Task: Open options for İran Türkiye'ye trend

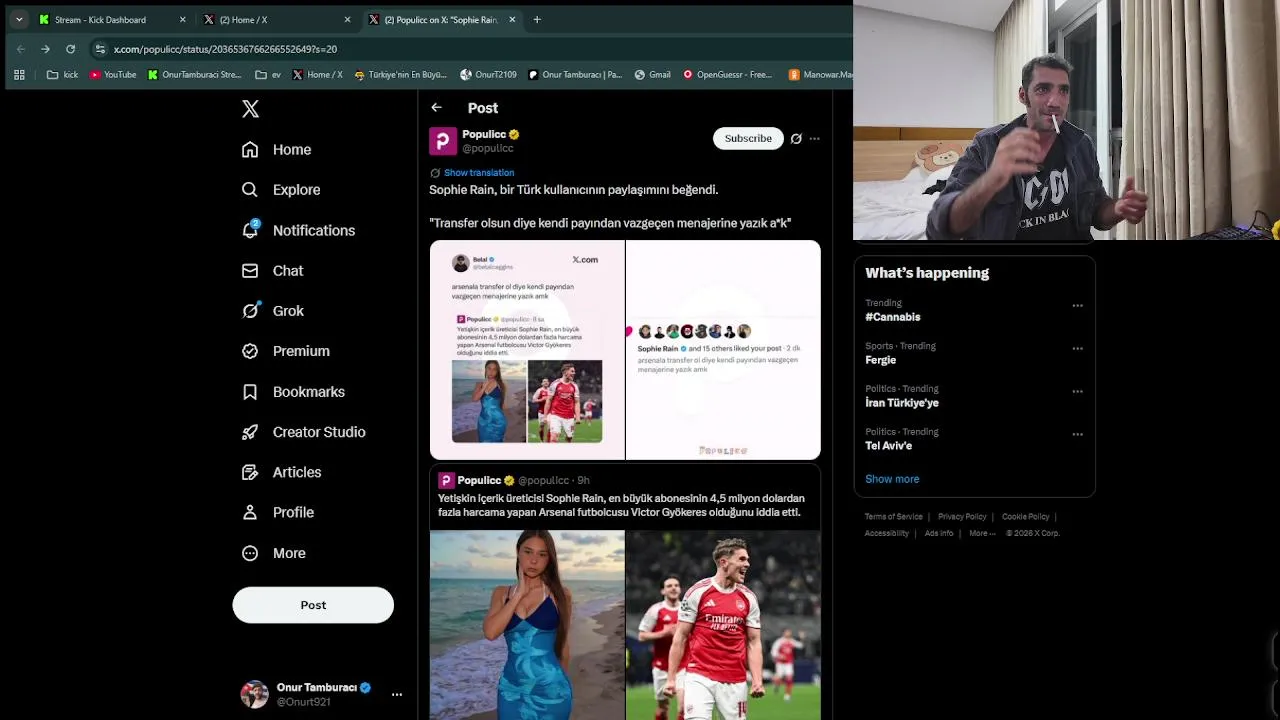Action: point(1077,392)
